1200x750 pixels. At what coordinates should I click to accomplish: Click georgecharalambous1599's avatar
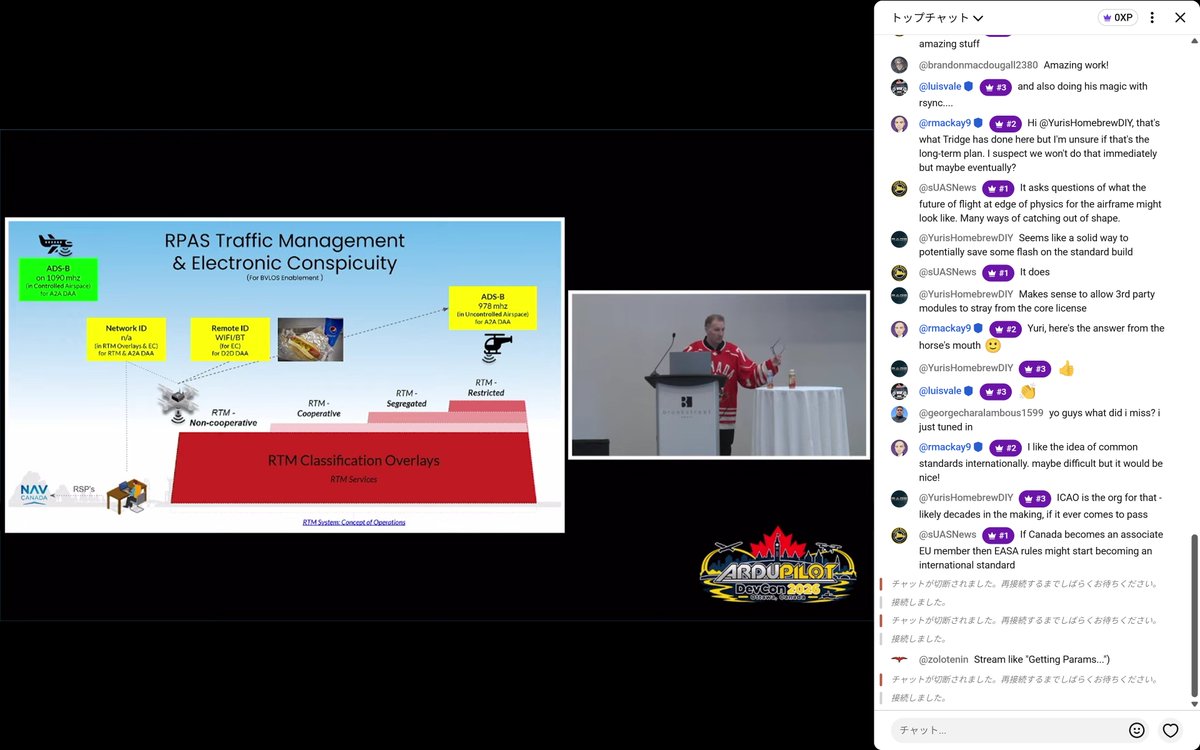coord(899,413)
